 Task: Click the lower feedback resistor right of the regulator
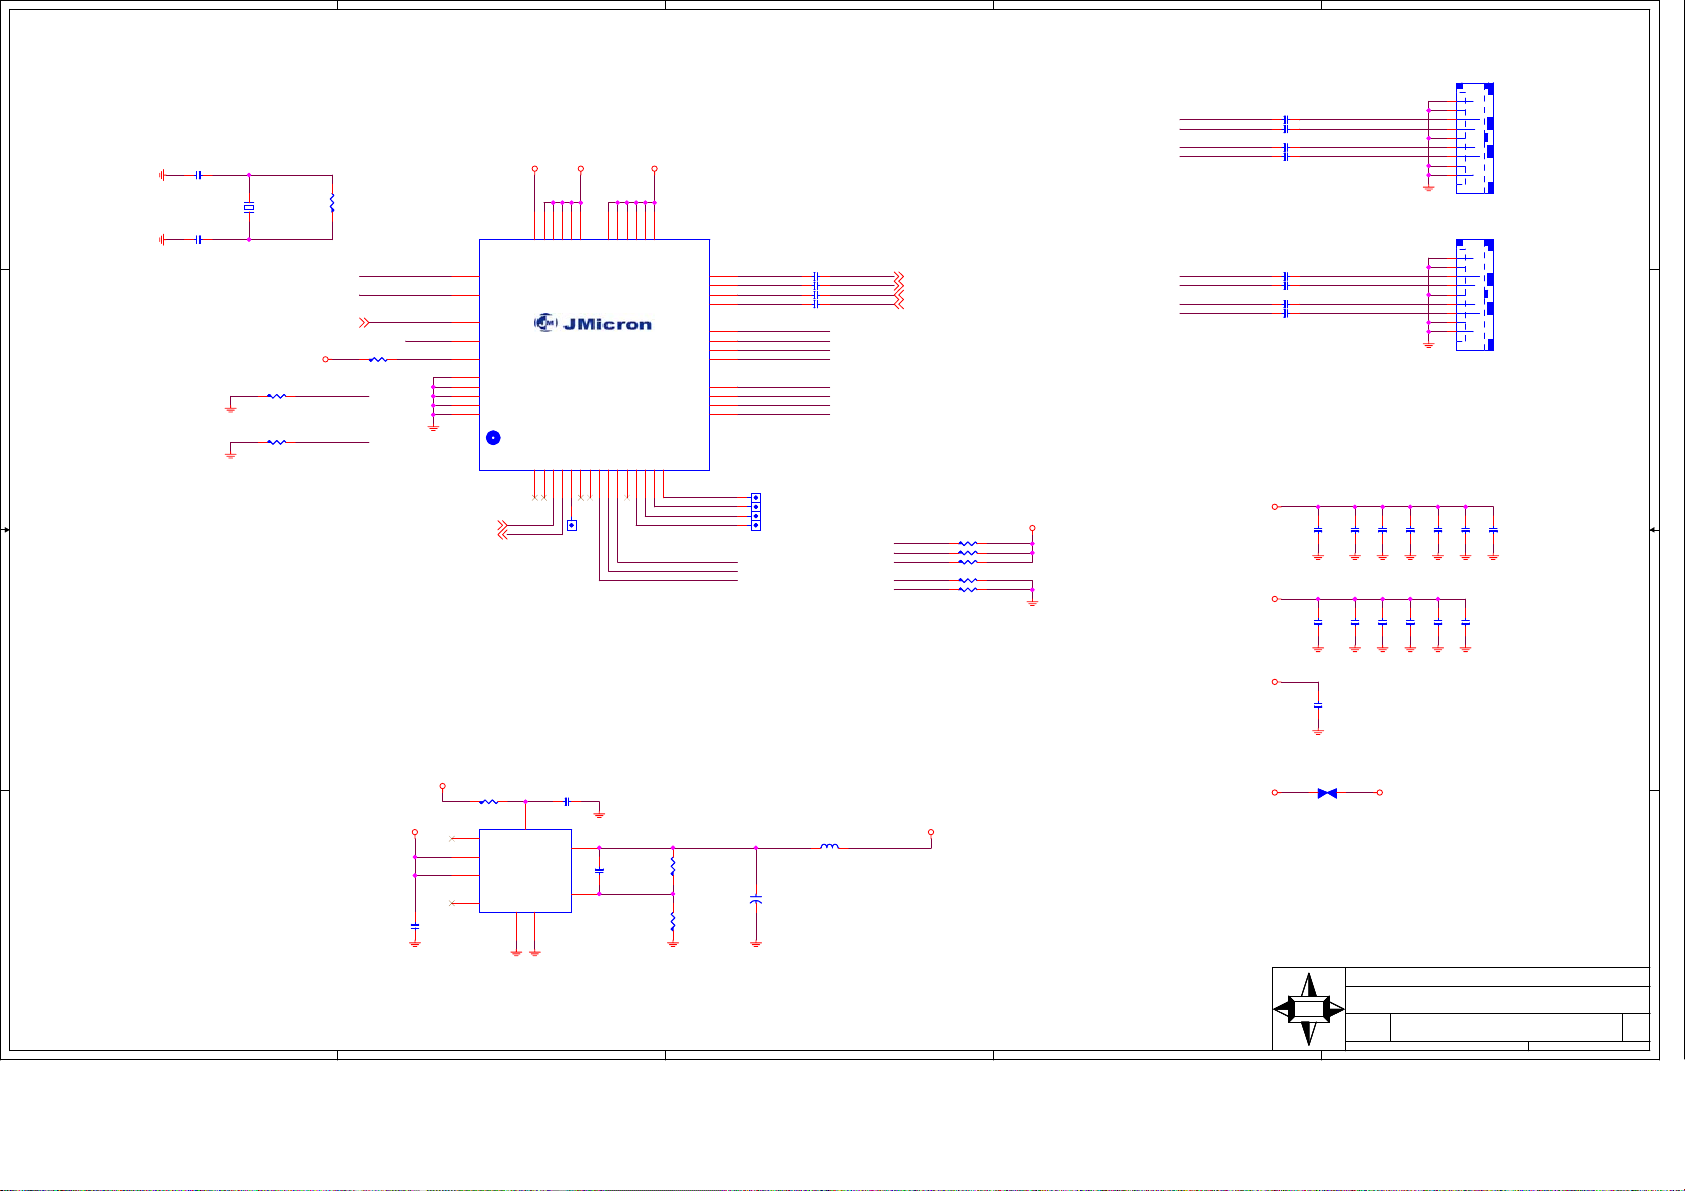[x=673, y=921]
